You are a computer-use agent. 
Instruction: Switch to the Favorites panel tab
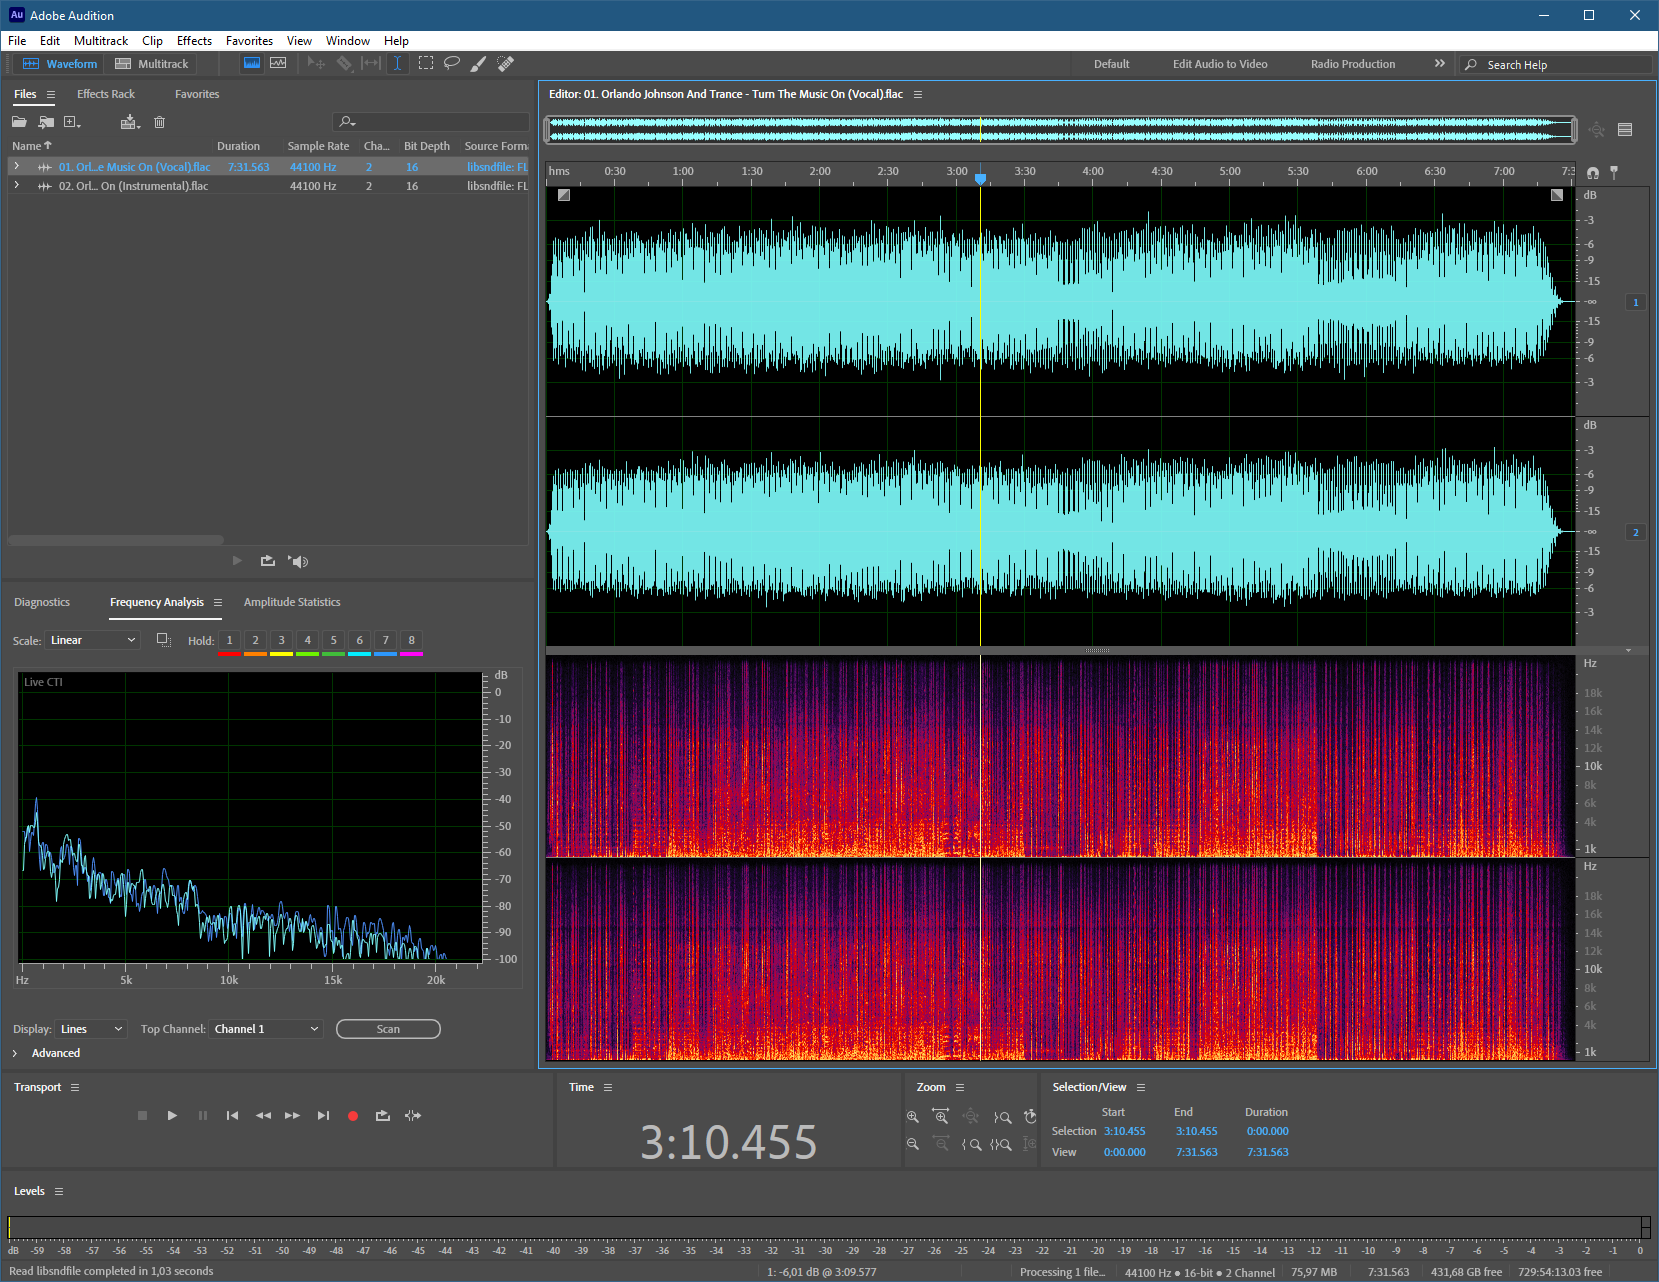point(197,94)
